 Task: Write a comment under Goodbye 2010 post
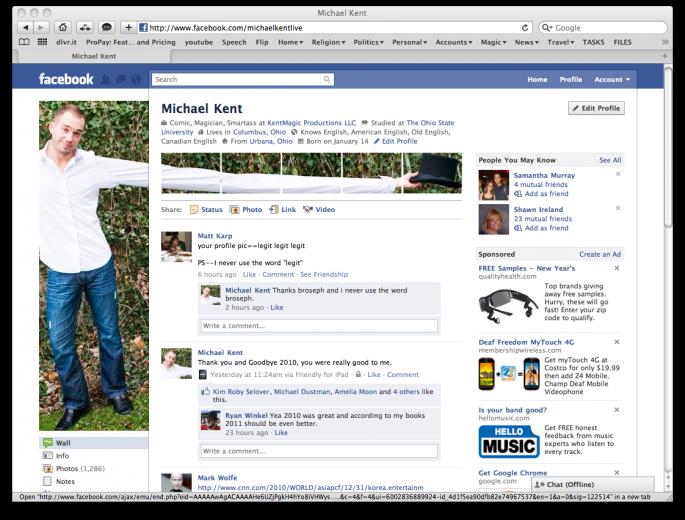click(319, 451)
